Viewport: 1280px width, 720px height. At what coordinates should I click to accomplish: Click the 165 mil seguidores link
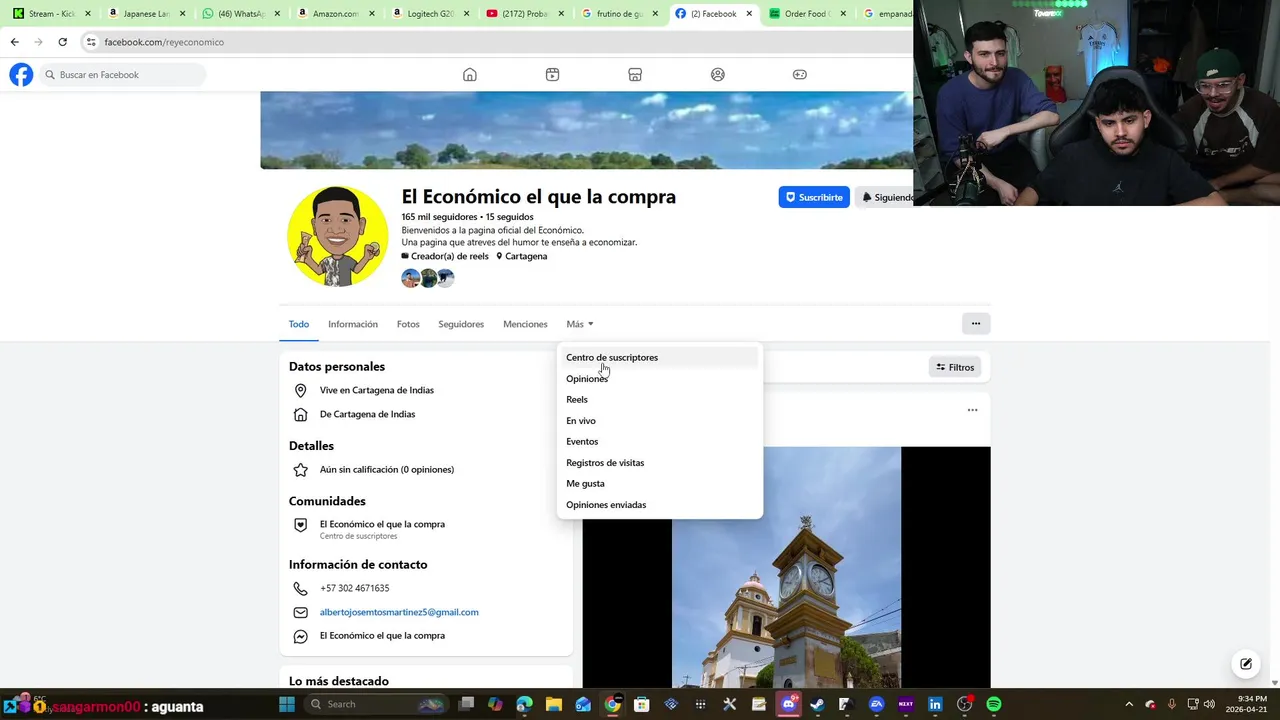coord(439,217)
